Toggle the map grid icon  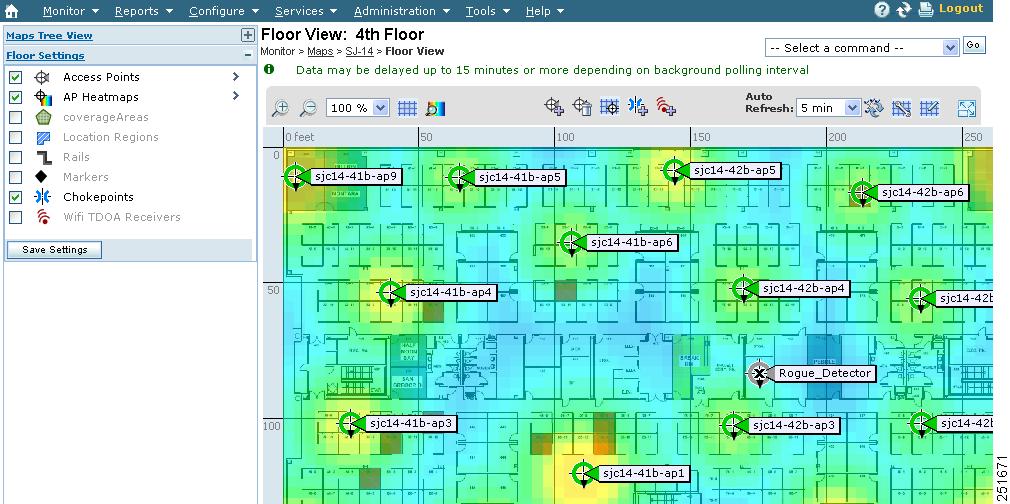[x=407, y=108]
